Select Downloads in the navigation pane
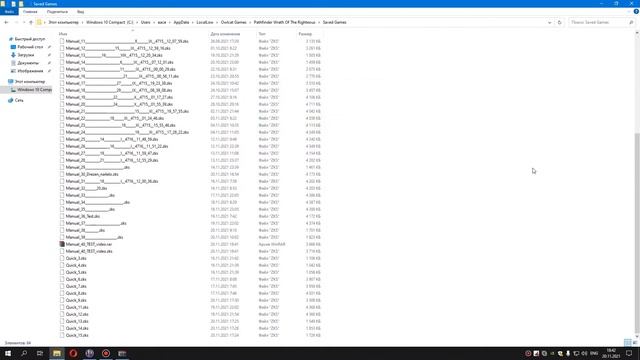 [x=26, y=55]
